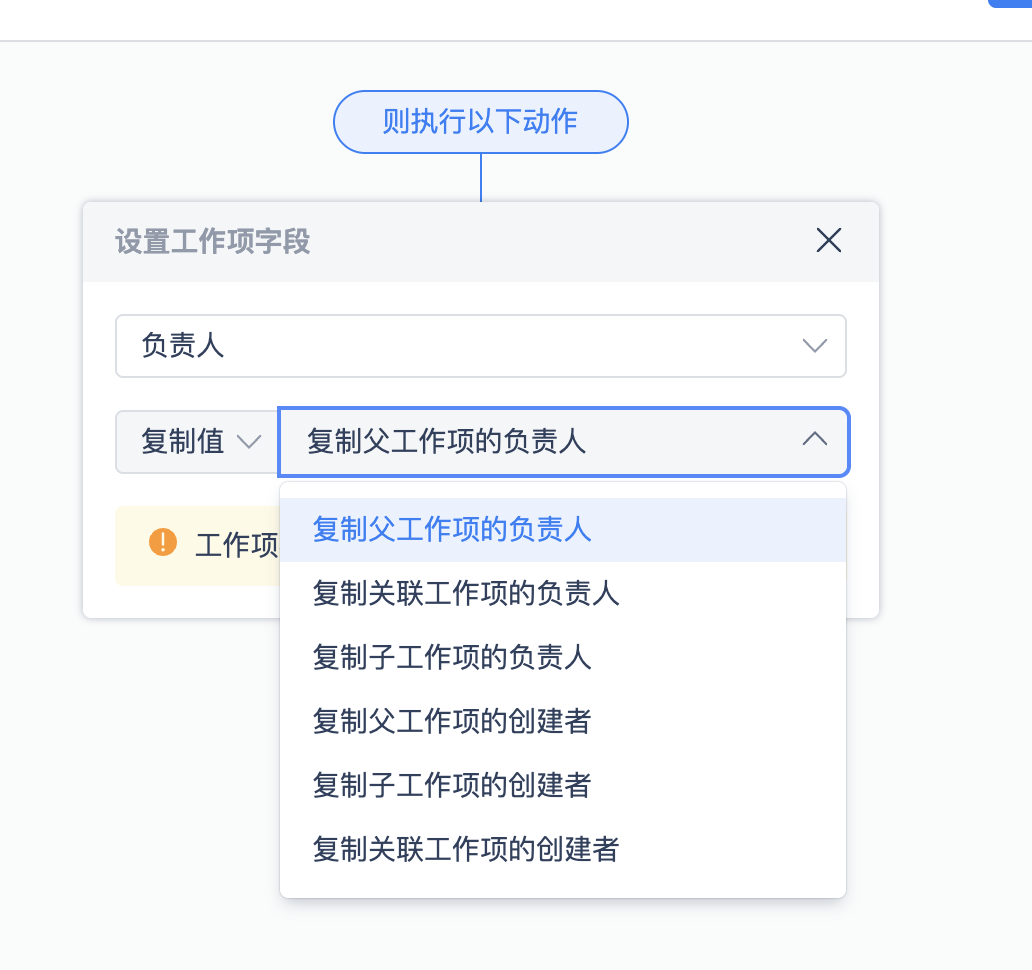Choose the 复制子工作项的创建者 option

pos(452,785)
